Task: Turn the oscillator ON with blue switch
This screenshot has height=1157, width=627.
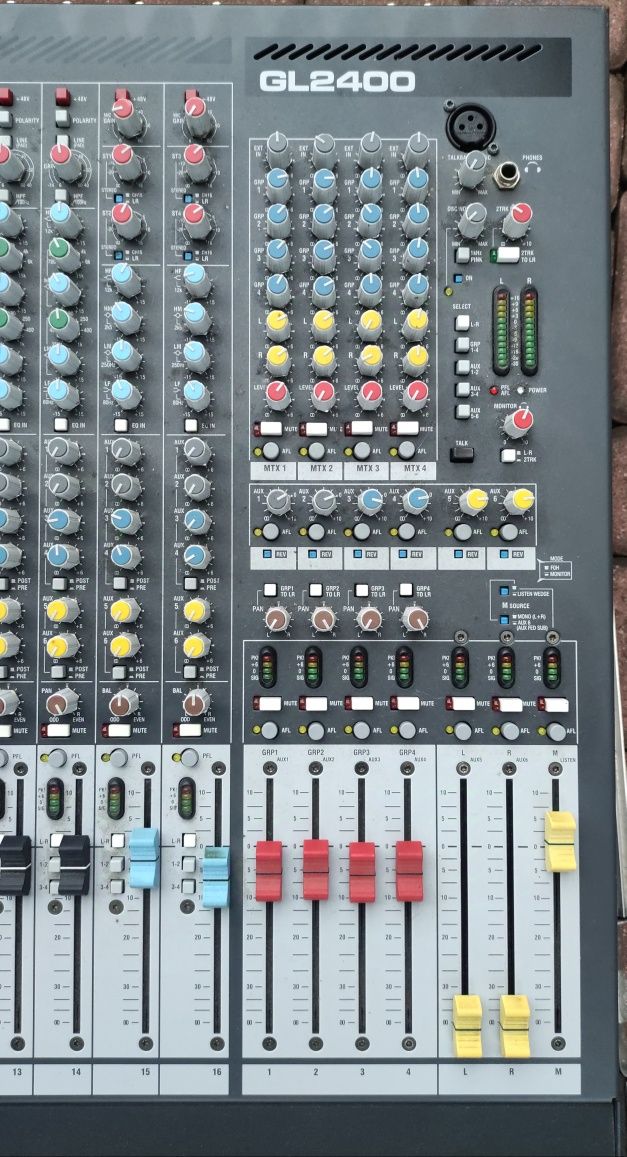Action: click(x=459, y=278)
